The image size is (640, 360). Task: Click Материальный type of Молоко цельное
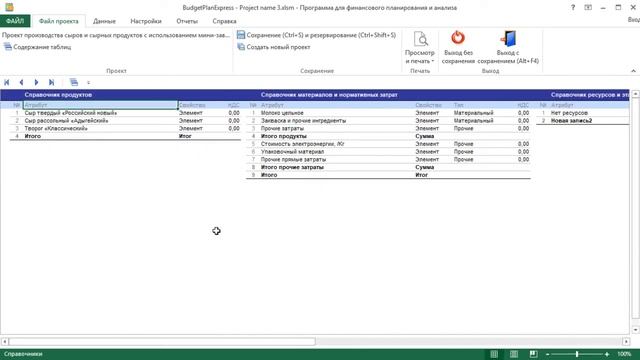pyautogui.click(x=473, y=113)
